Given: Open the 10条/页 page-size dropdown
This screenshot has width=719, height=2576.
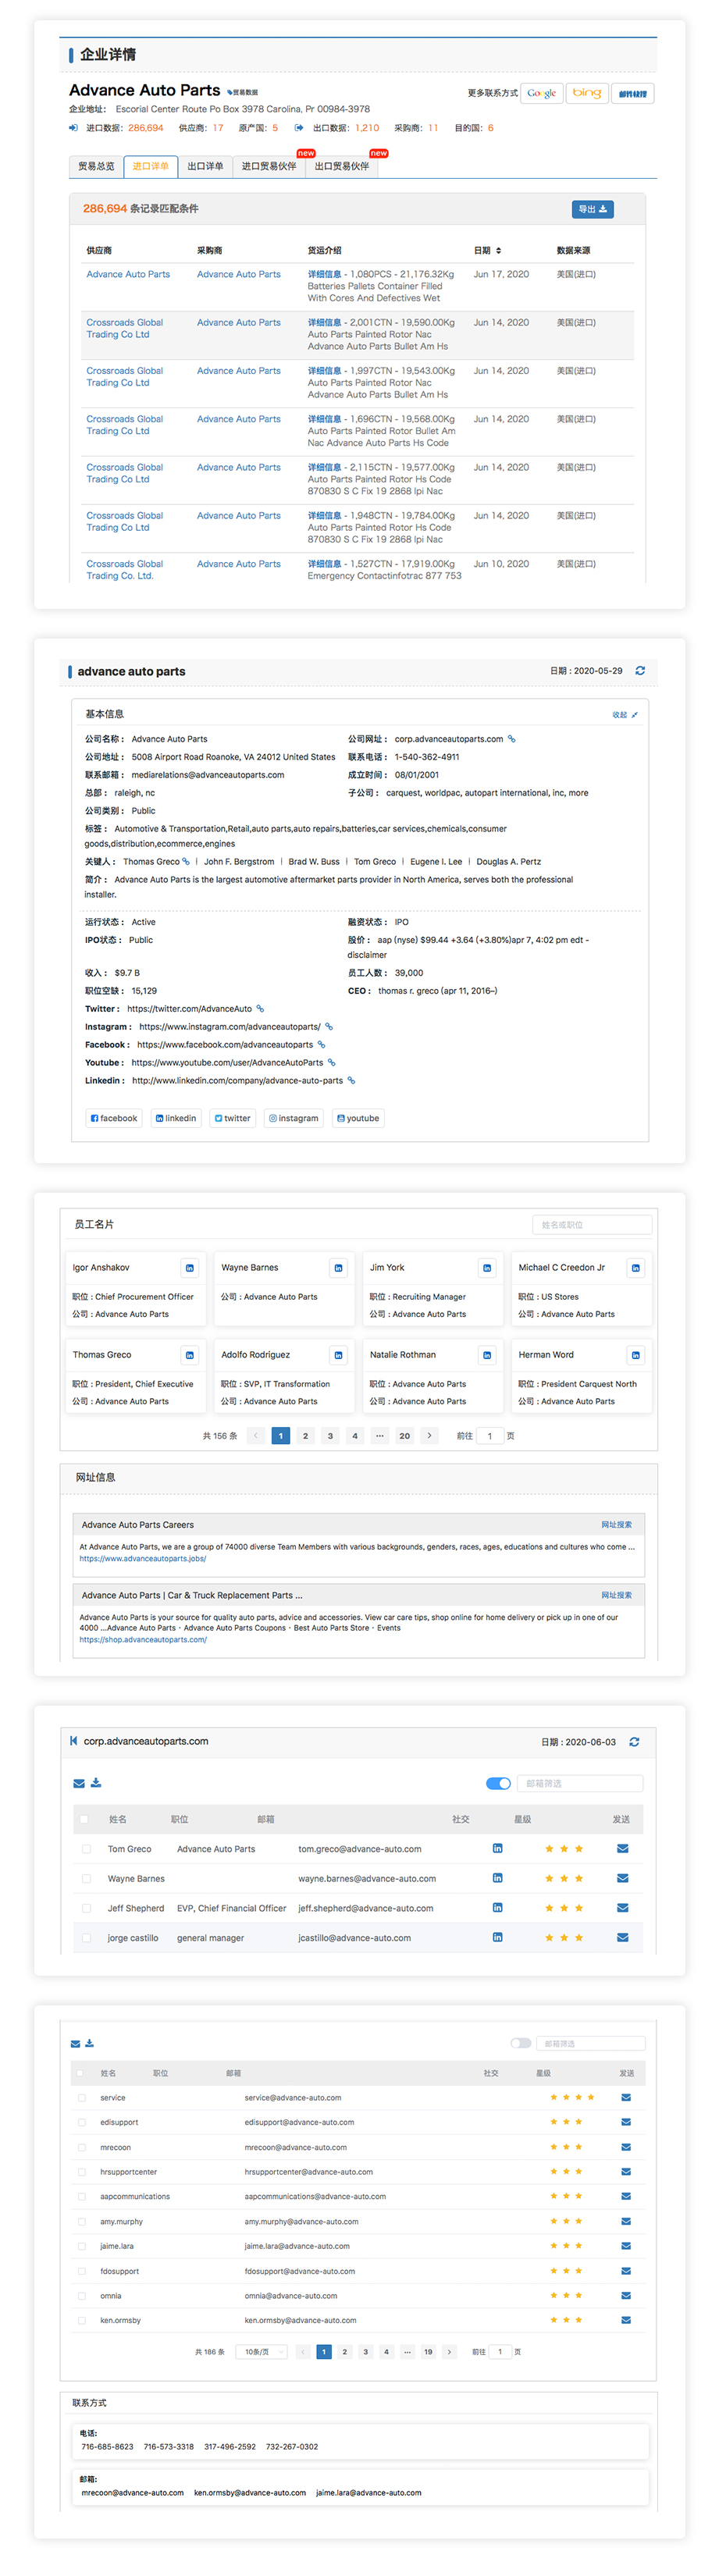Looking at the screenshot, I should 263,2352.
